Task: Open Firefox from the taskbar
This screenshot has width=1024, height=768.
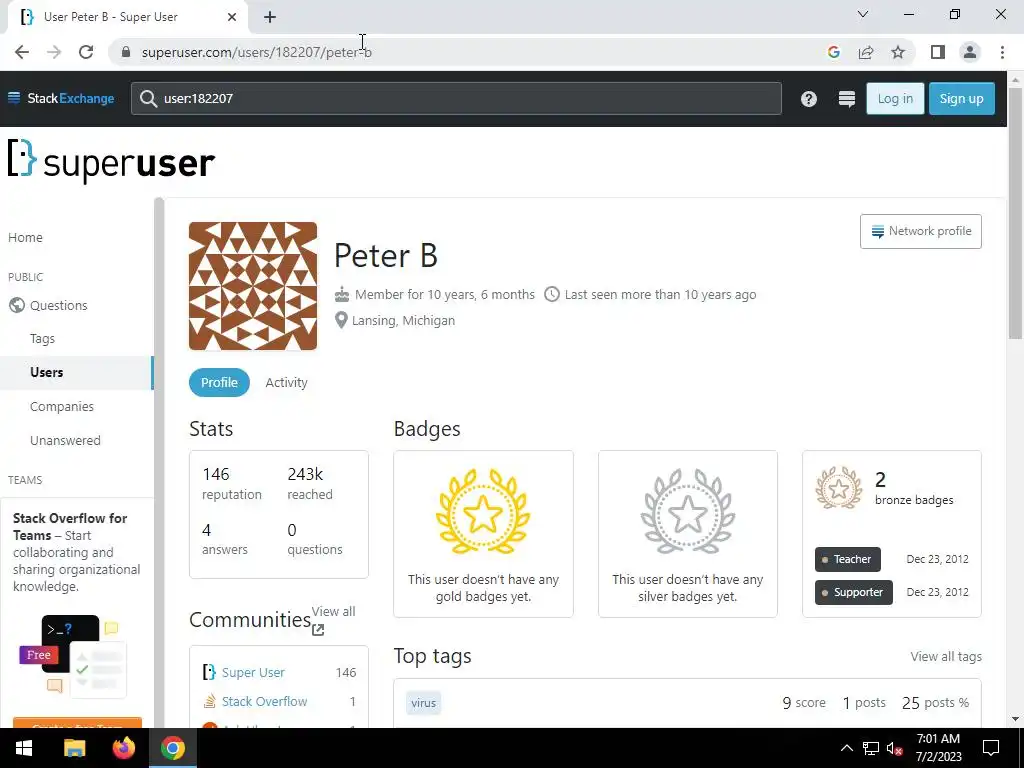Action: pos(123,748)
